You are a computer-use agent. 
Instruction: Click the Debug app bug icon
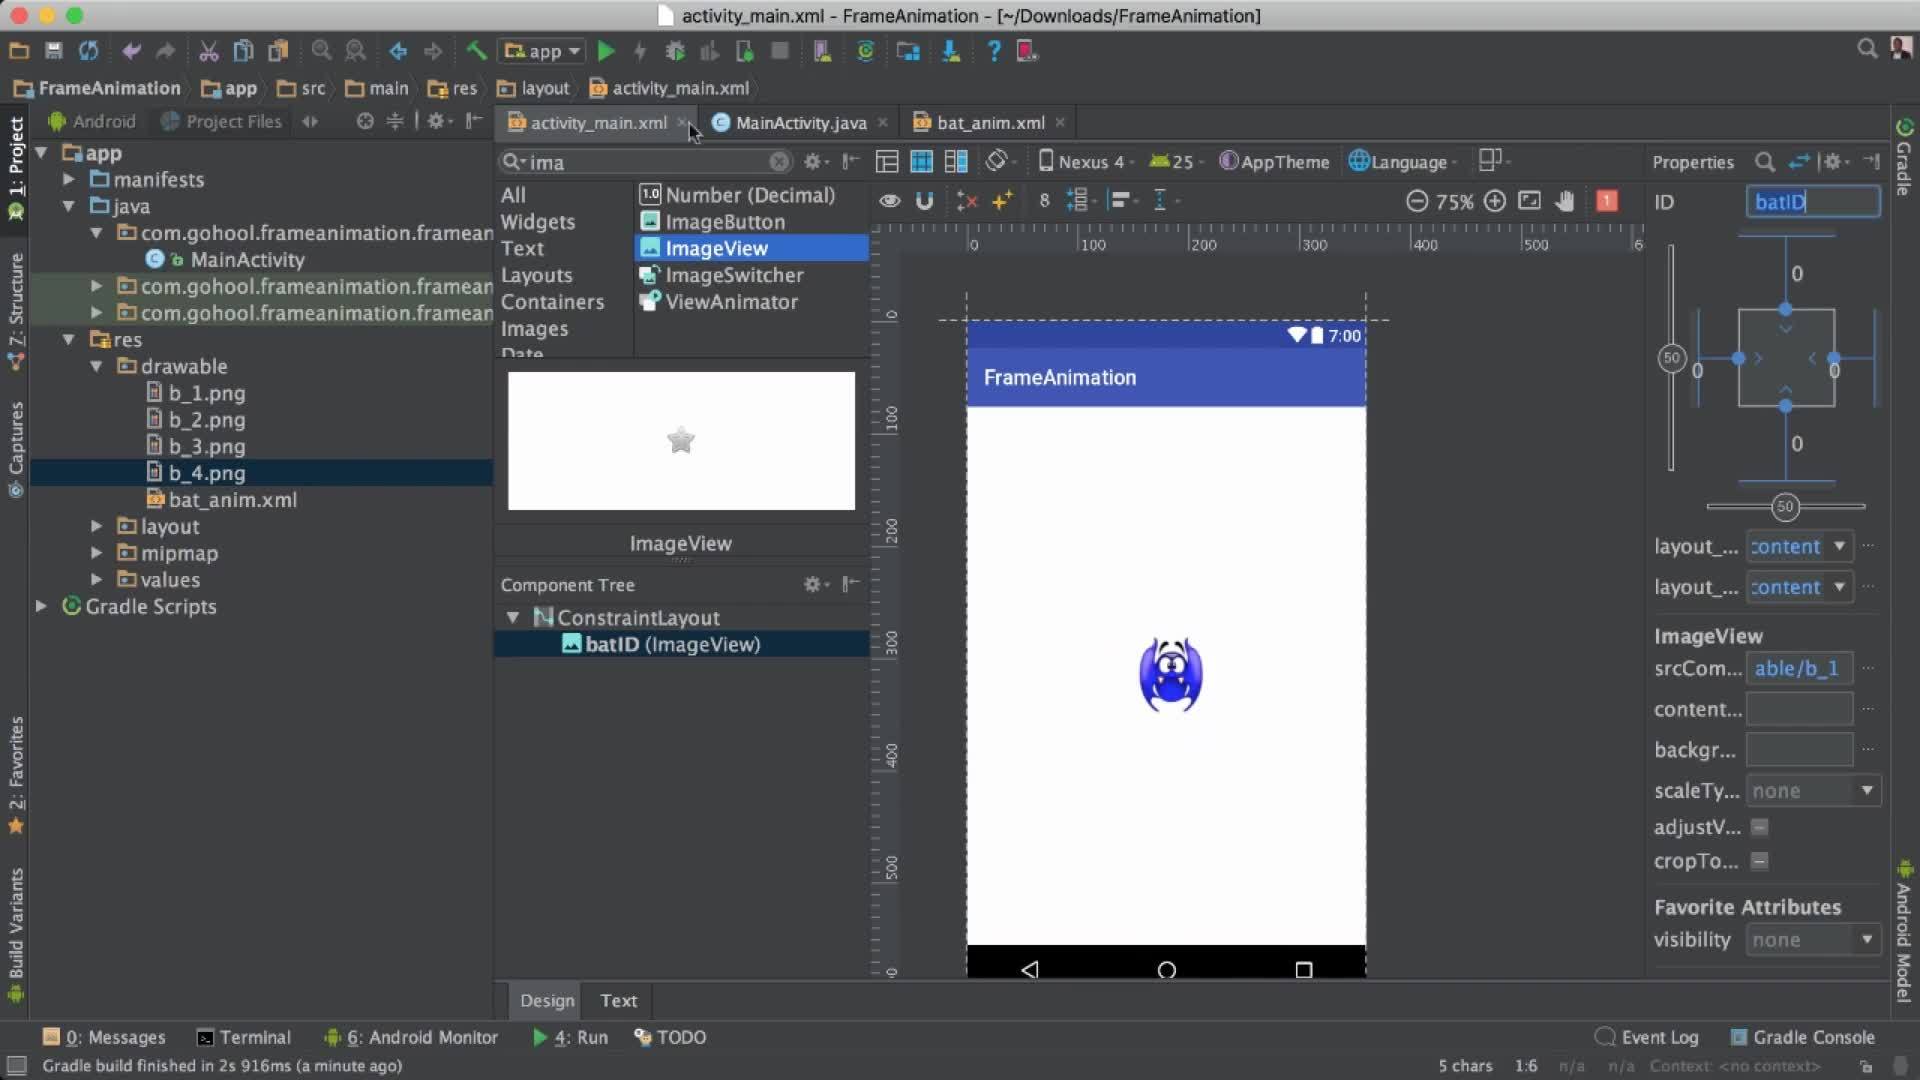[x=675, y=51]
